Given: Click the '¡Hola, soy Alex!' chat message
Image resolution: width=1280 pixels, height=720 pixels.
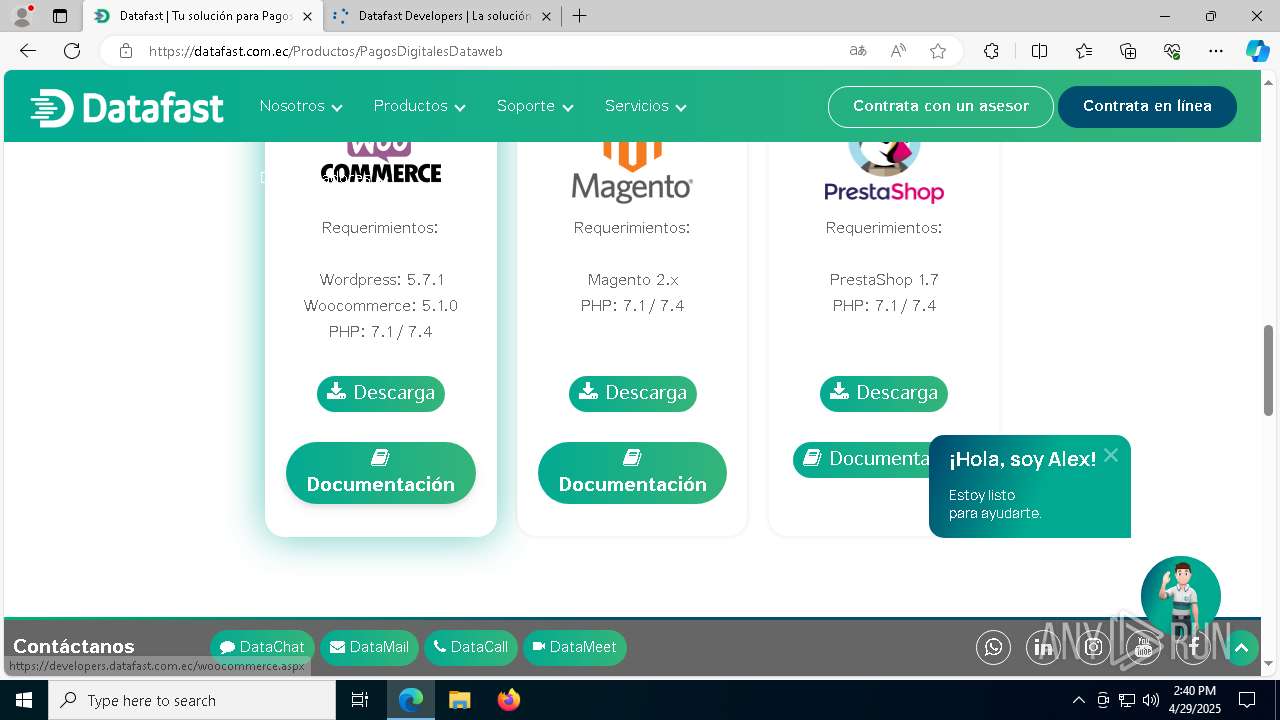Looking at the screenshot, I should click(x=1022, y=459).
